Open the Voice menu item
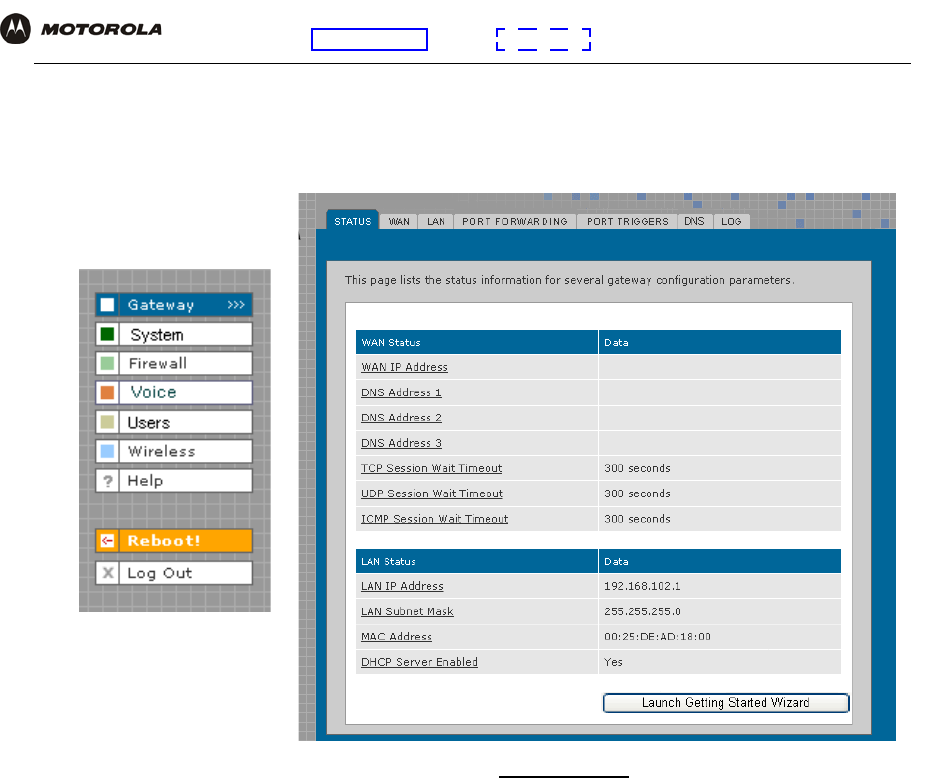 point(174,393)
